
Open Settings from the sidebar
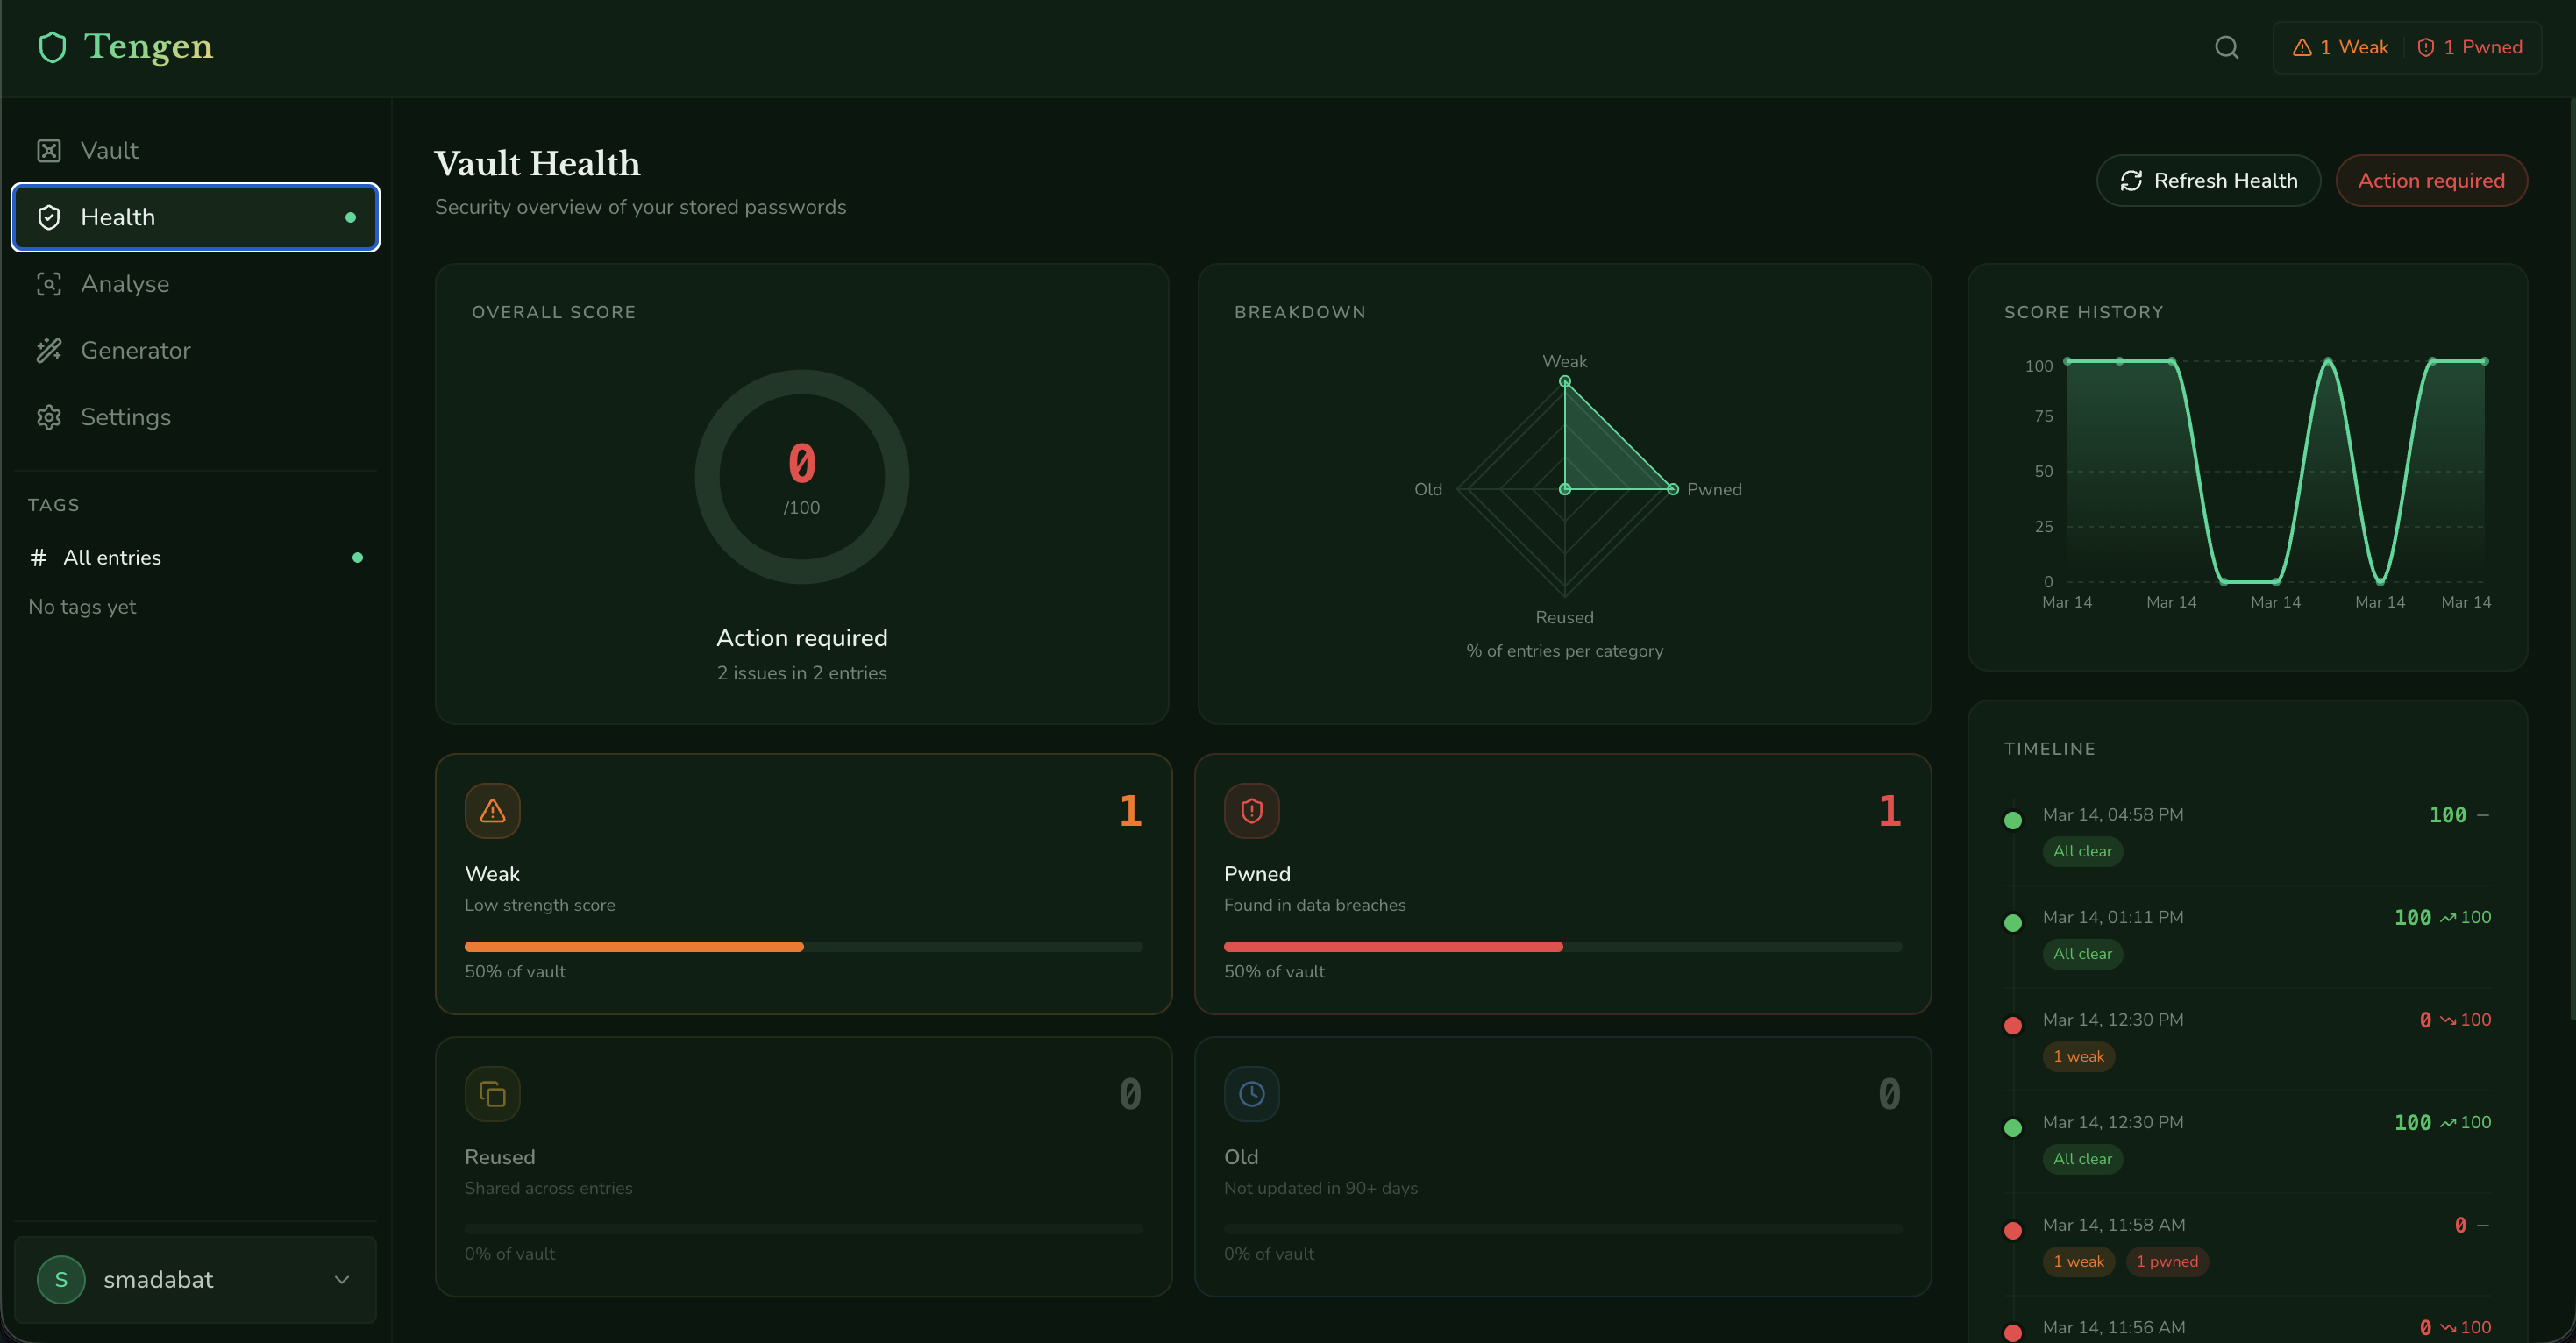[125, 417]
